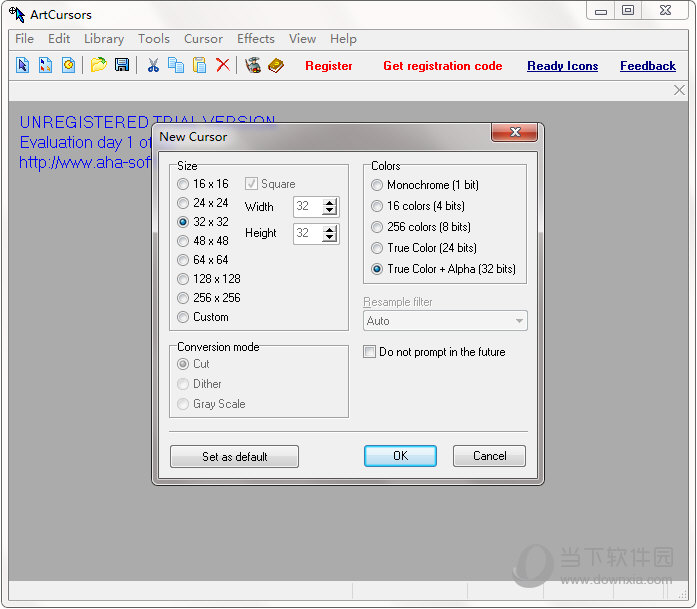697x609 pixels.
Task: Click the wizard character toolbar icon
Action: pyautogui.click(x=253, y=65)
